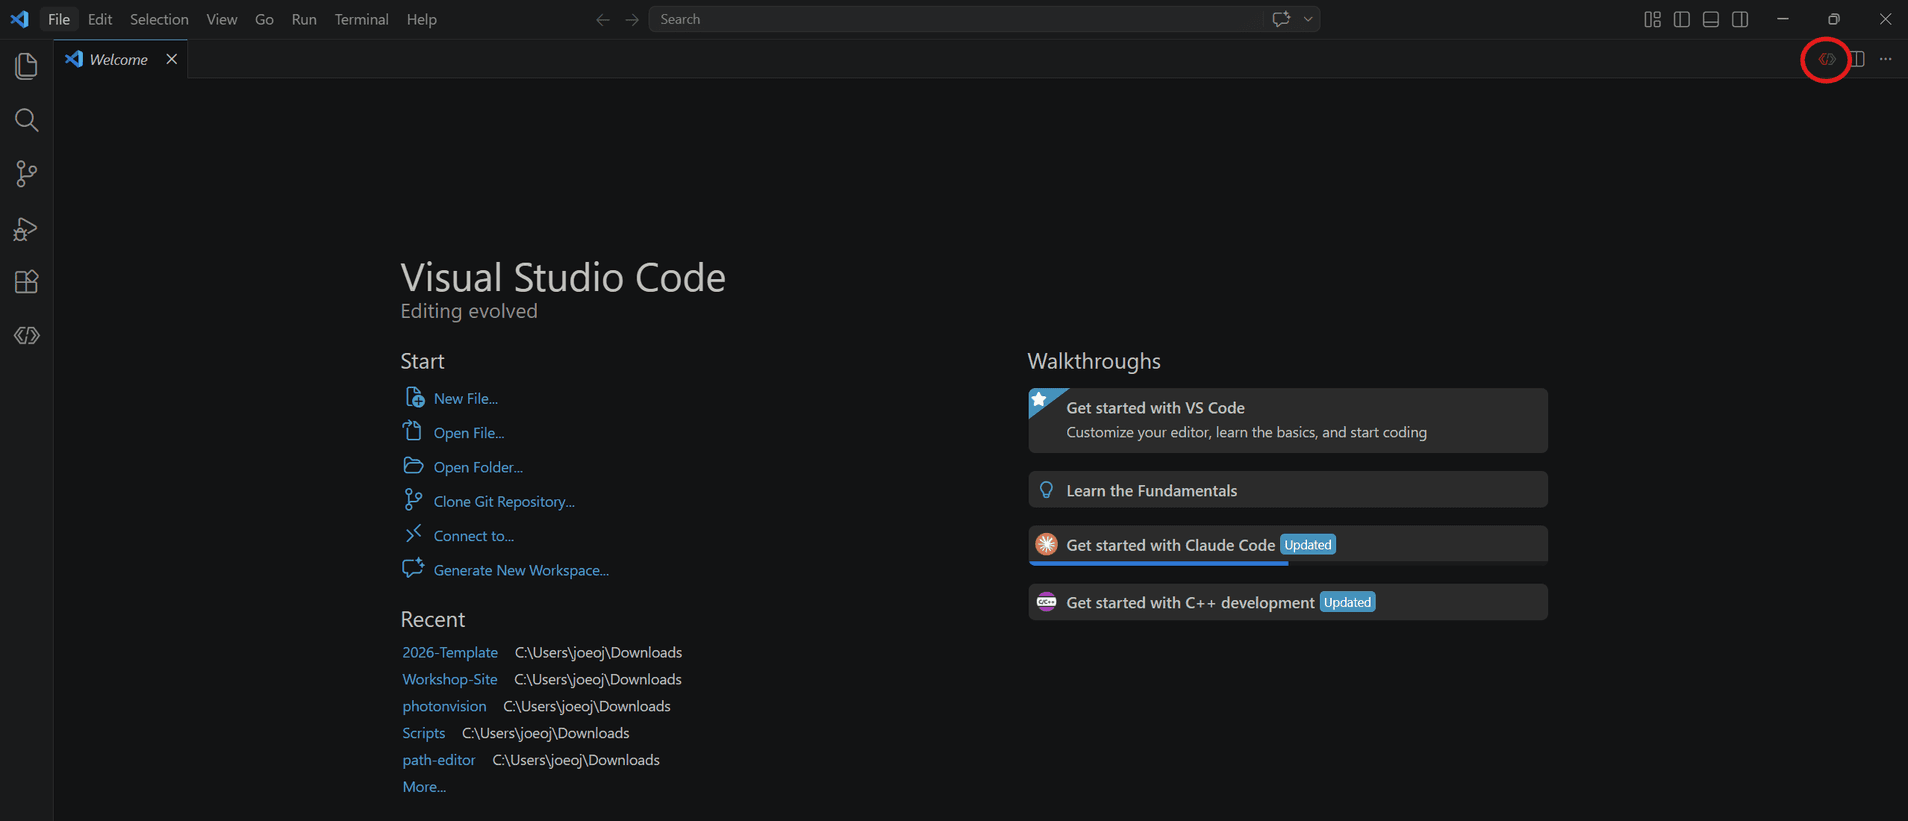
Task: Open recent folder 2026-Template
Action: [450, 652]
